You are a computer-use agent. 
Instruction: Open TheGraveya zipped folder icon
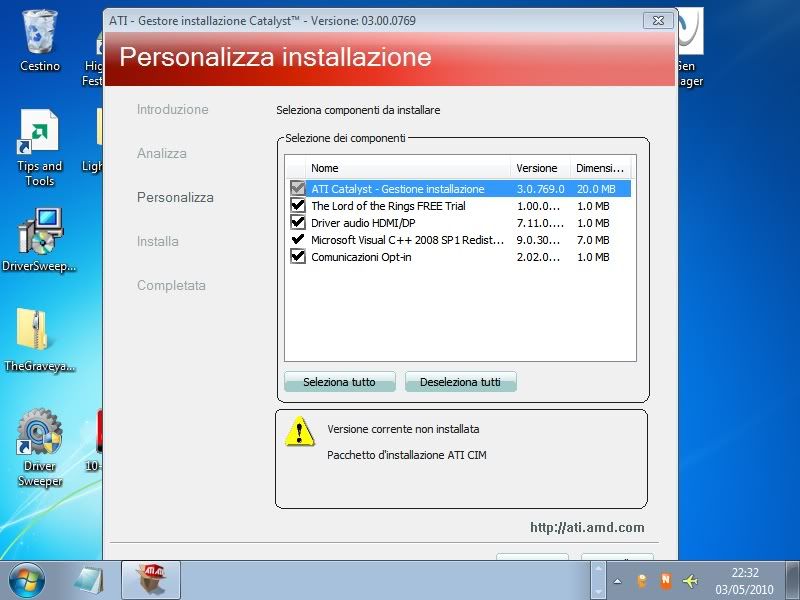click(39, 339)
